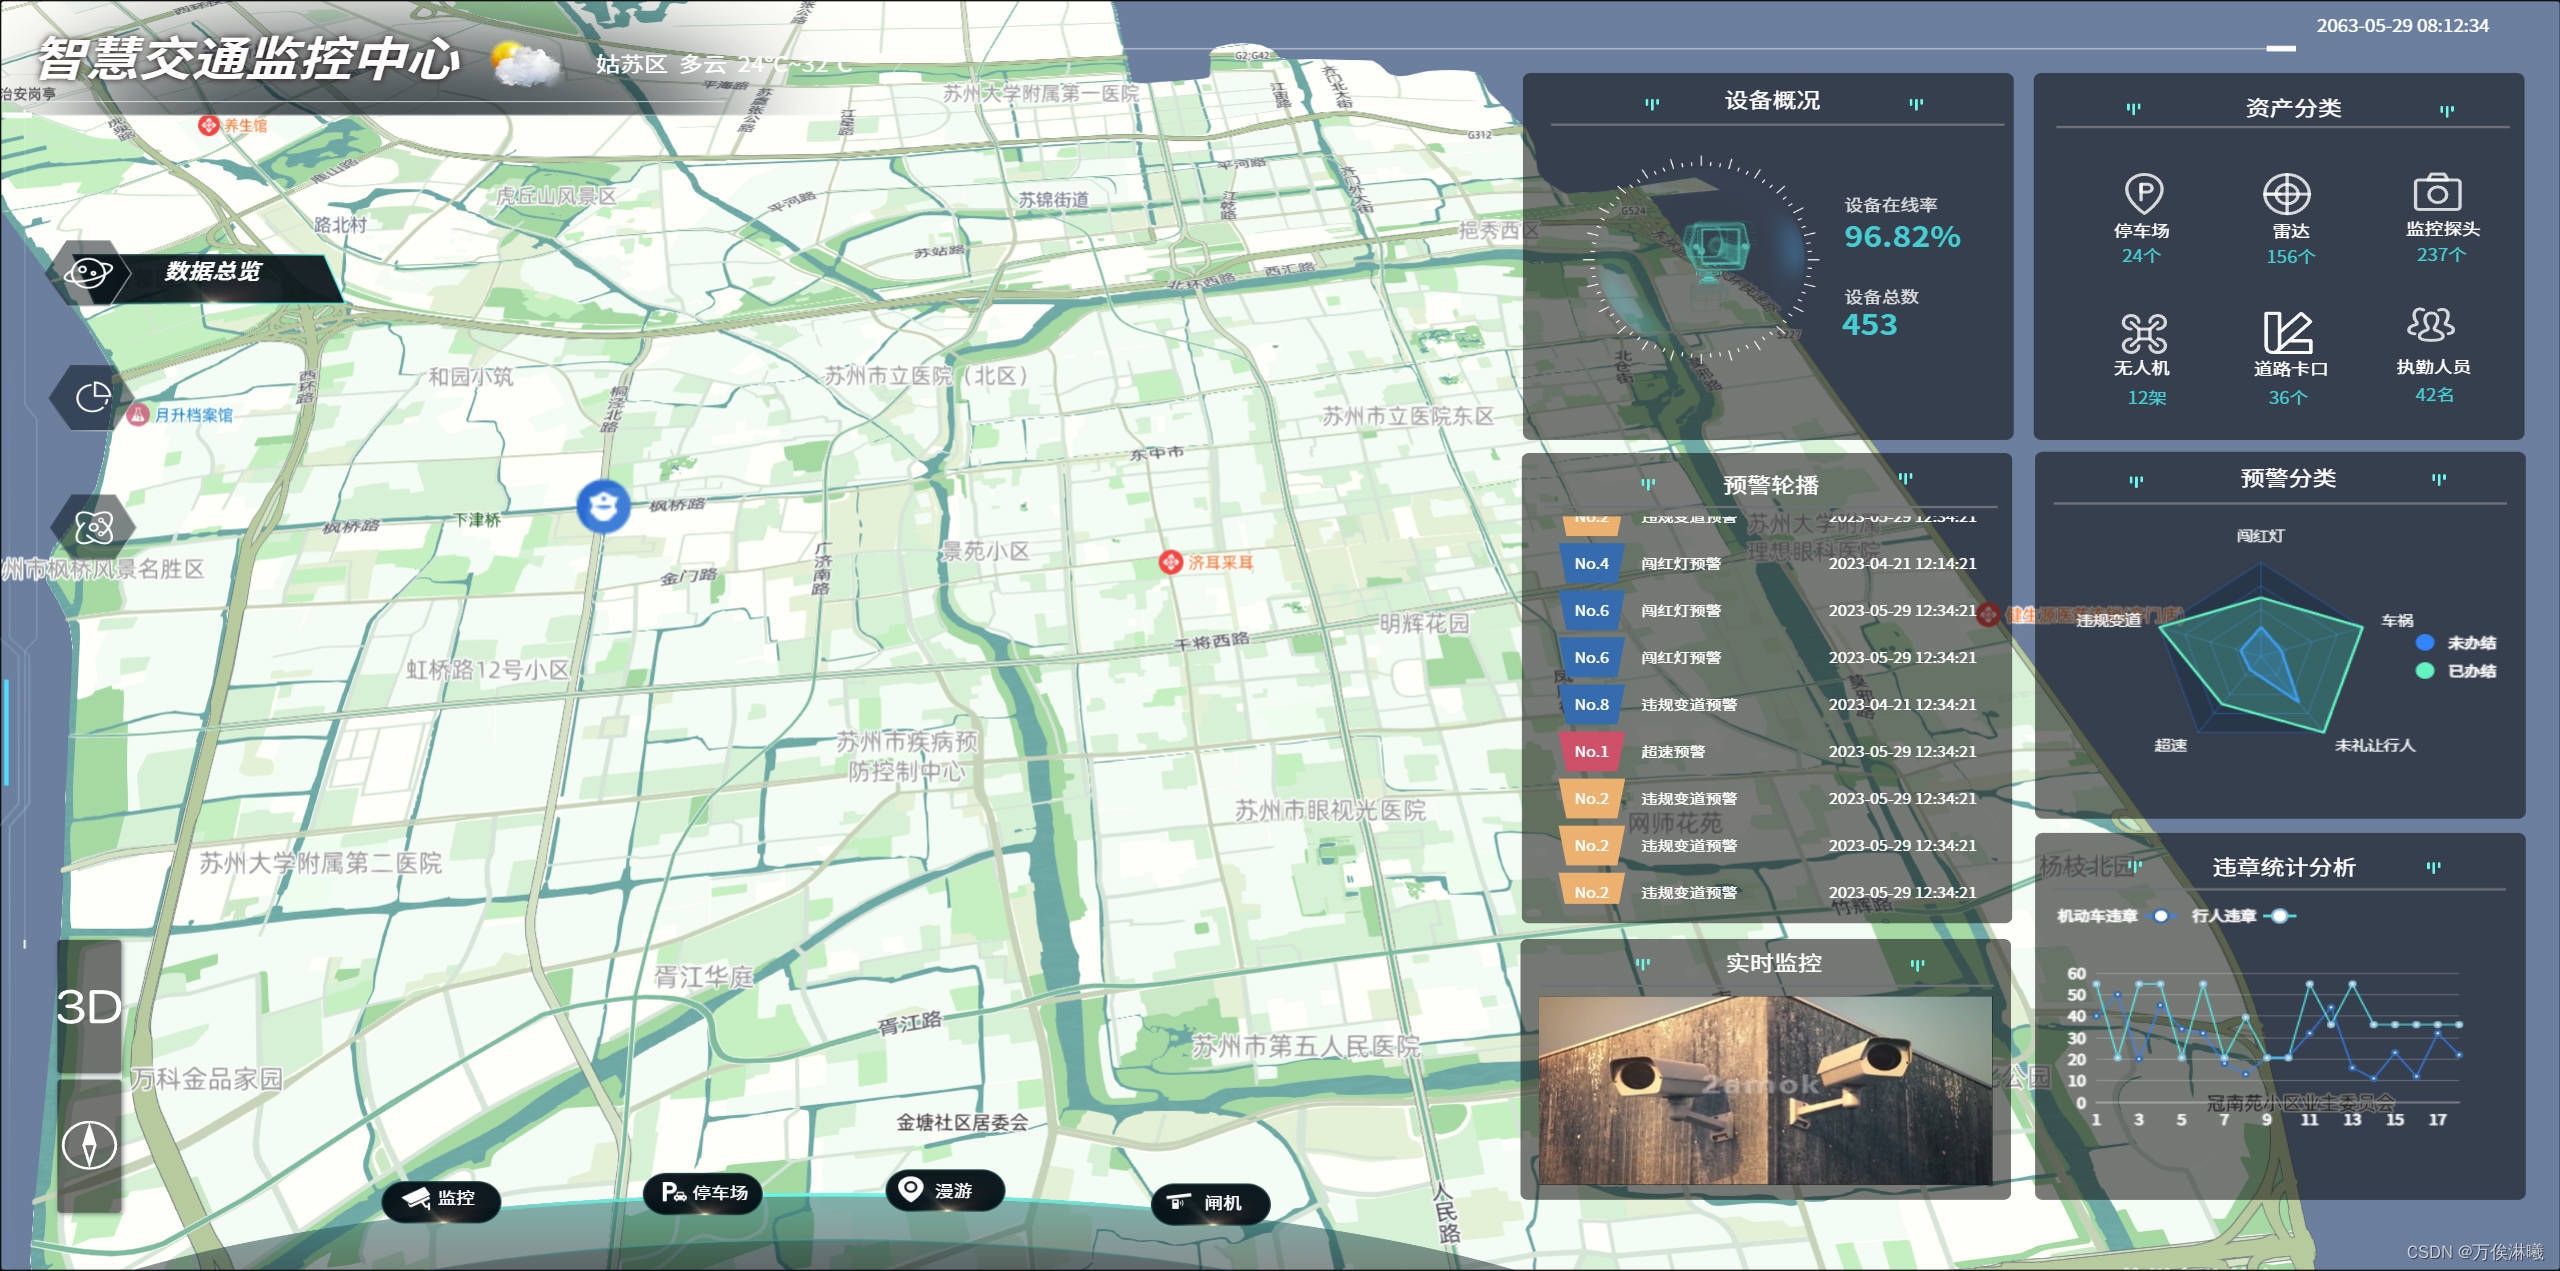Select the drone asset icon
Image resolution: width=2560 pixels, height=1271 pixels.
coord(2143,333)
